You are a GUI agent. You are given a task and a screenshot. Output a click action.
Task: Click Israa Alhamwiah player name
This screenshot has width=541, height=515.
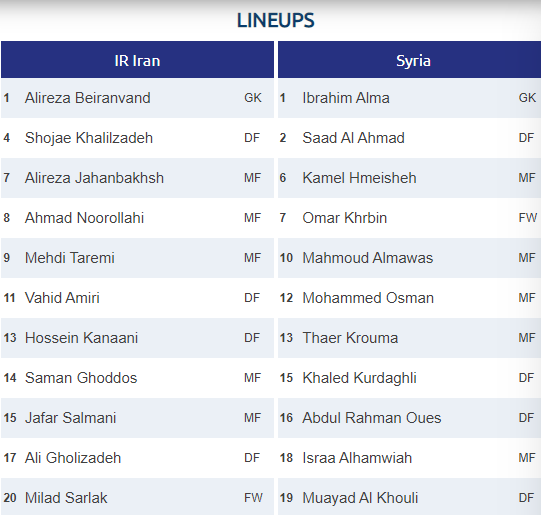pyautogui.click(x=357, y=458)
